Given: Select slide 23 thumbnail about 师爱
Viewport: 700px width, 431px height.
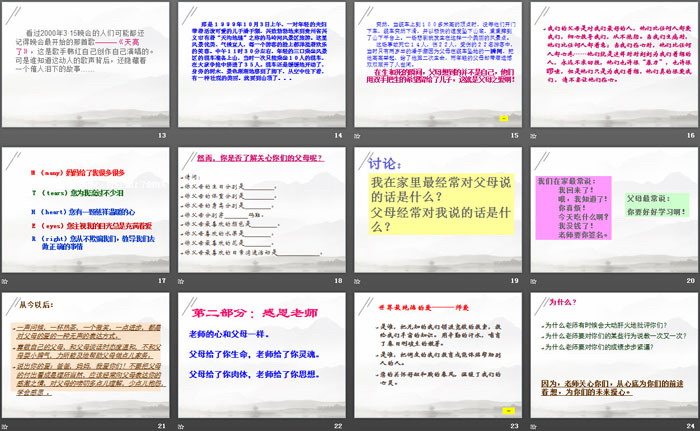Looking at the screenshot, I should 438,356.
